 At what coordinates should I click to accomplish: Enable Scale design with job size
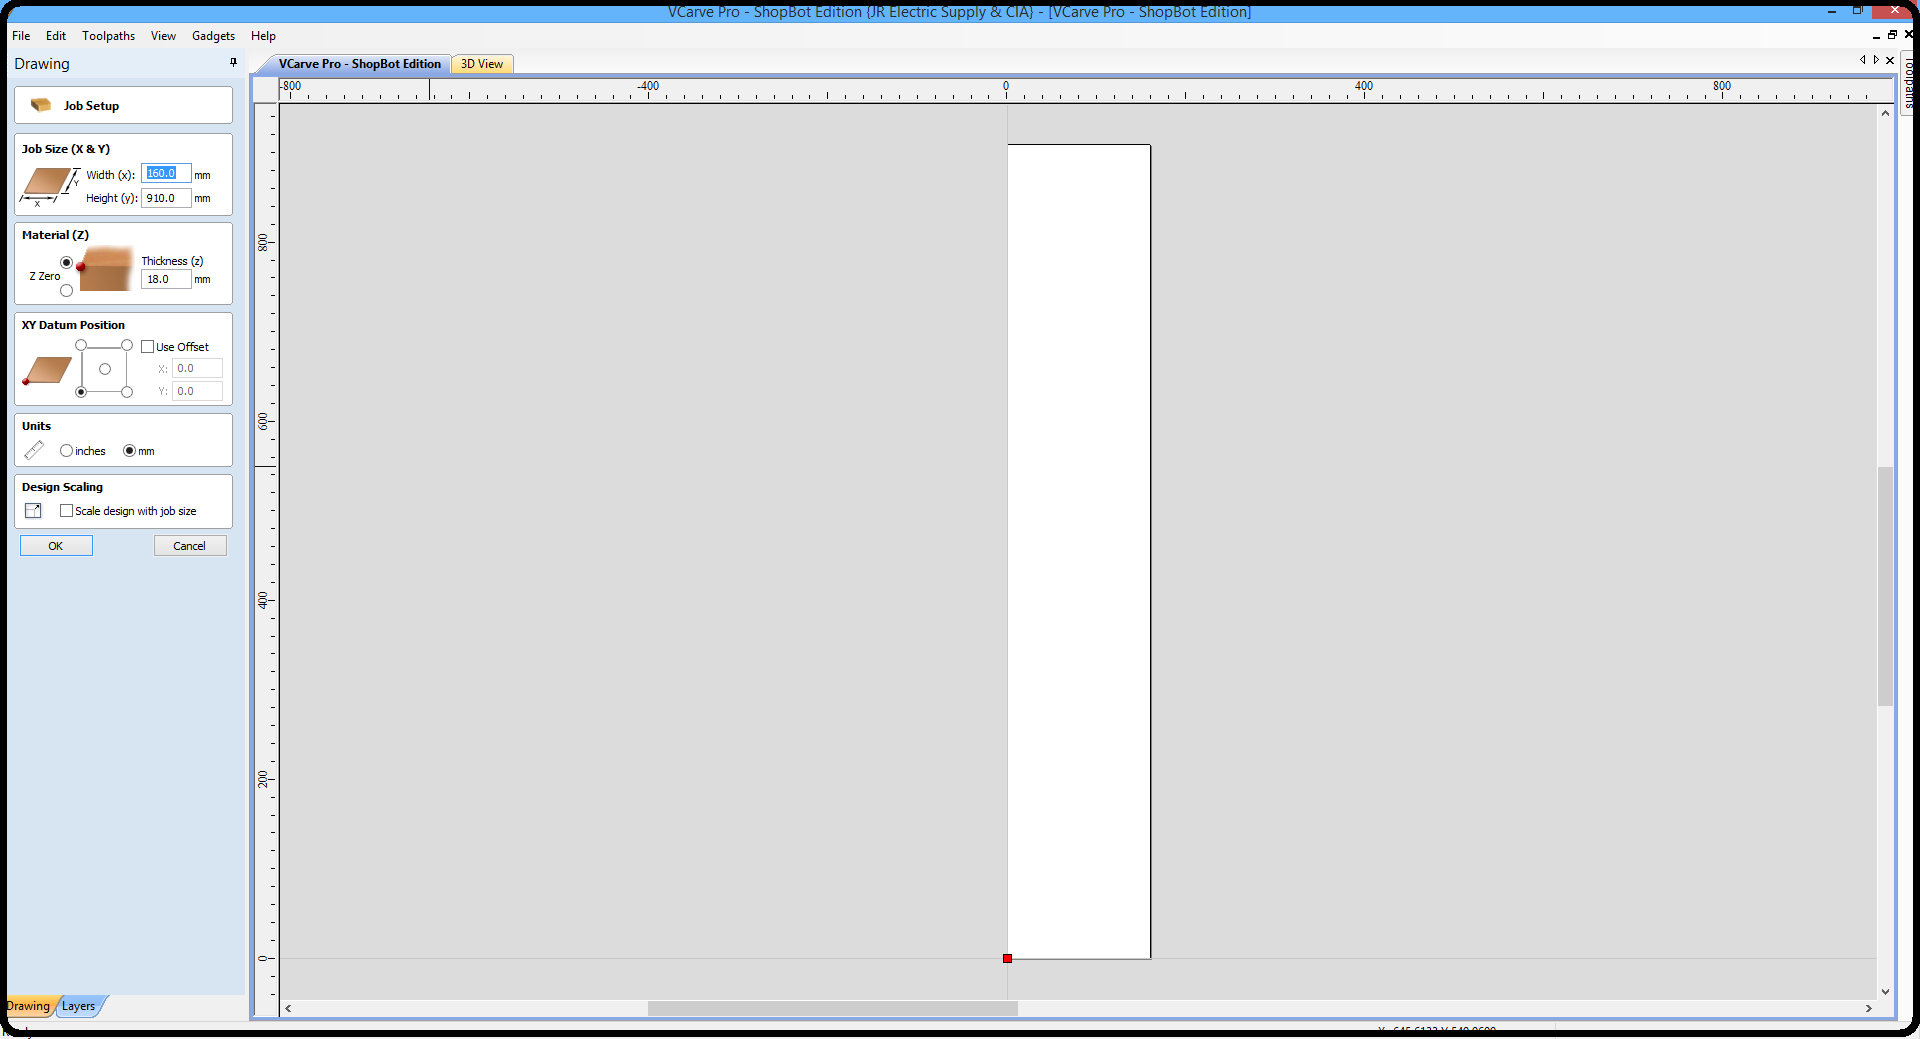coord(67,511)
